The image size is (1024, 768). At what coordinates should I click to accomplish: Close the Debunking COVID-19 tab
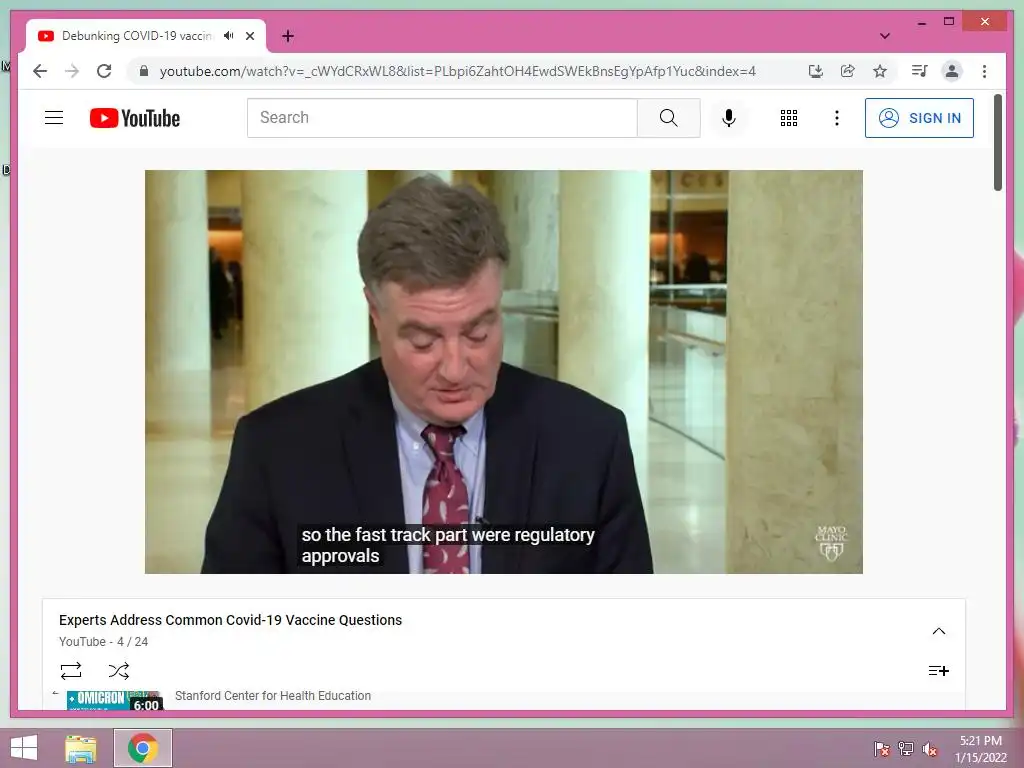coord(249,36)
